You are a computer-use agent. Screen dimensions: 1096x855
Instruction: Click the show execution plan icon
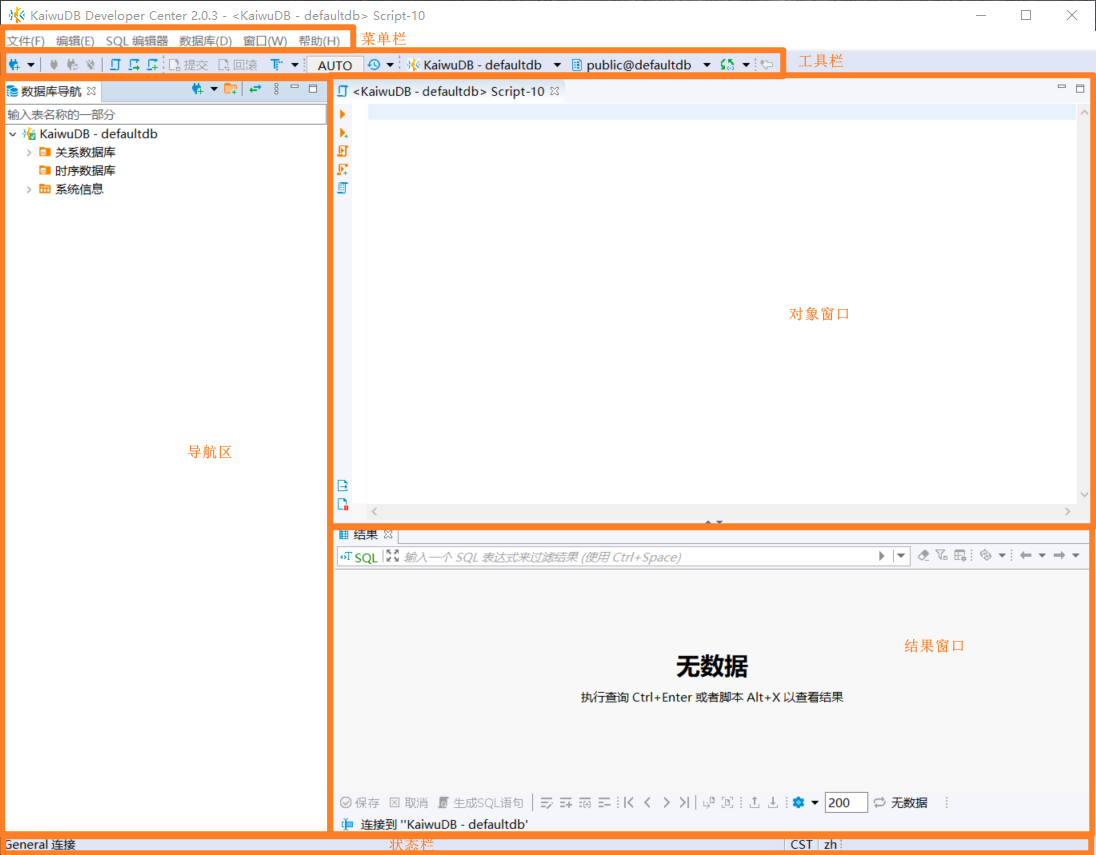[343, 188]
